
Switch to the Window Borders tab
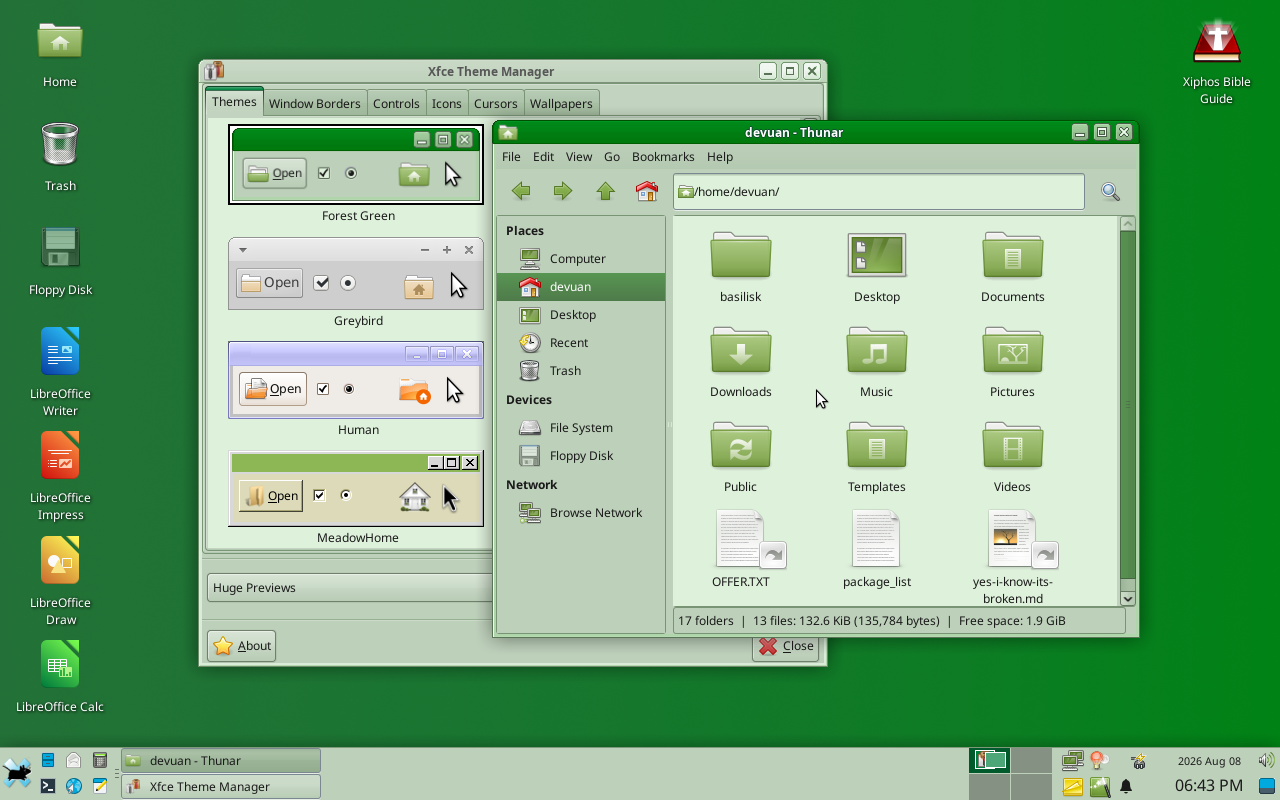click(x=315, y=103)
